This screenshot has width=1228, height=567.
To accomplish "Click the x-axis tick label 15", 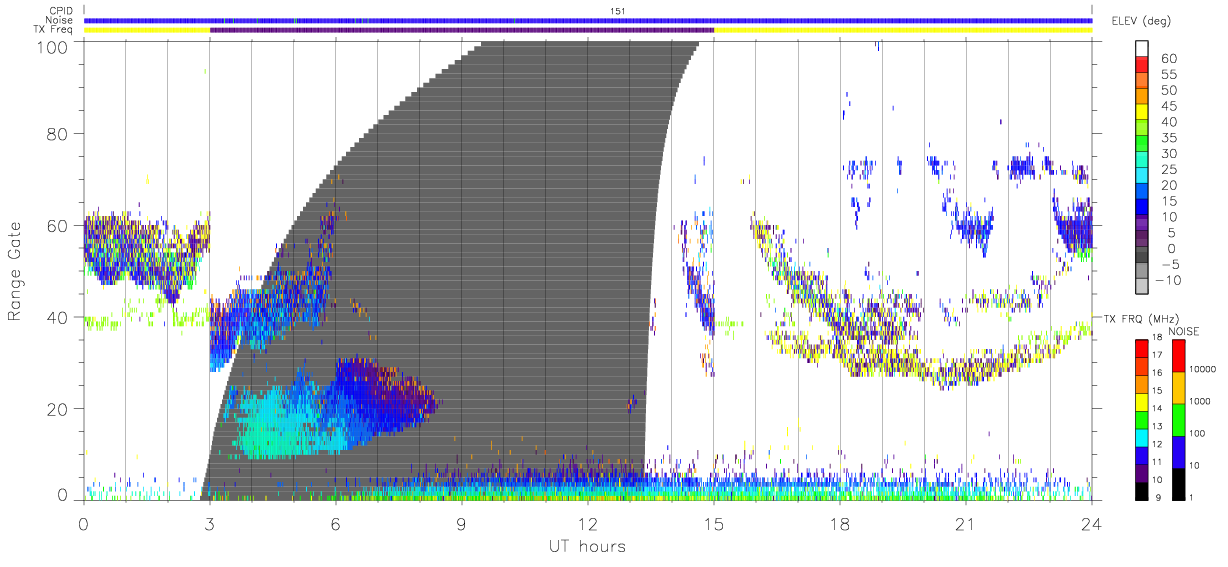I will click(x=714, y=524).
